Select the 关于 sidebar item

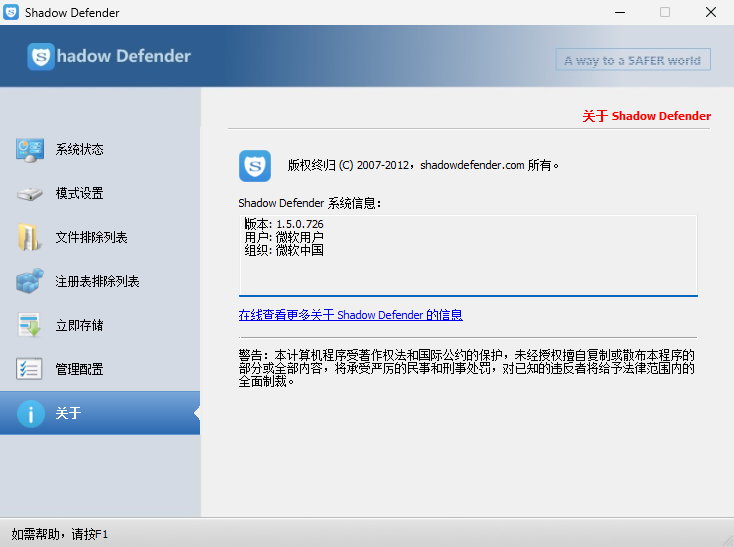(100, 413)
